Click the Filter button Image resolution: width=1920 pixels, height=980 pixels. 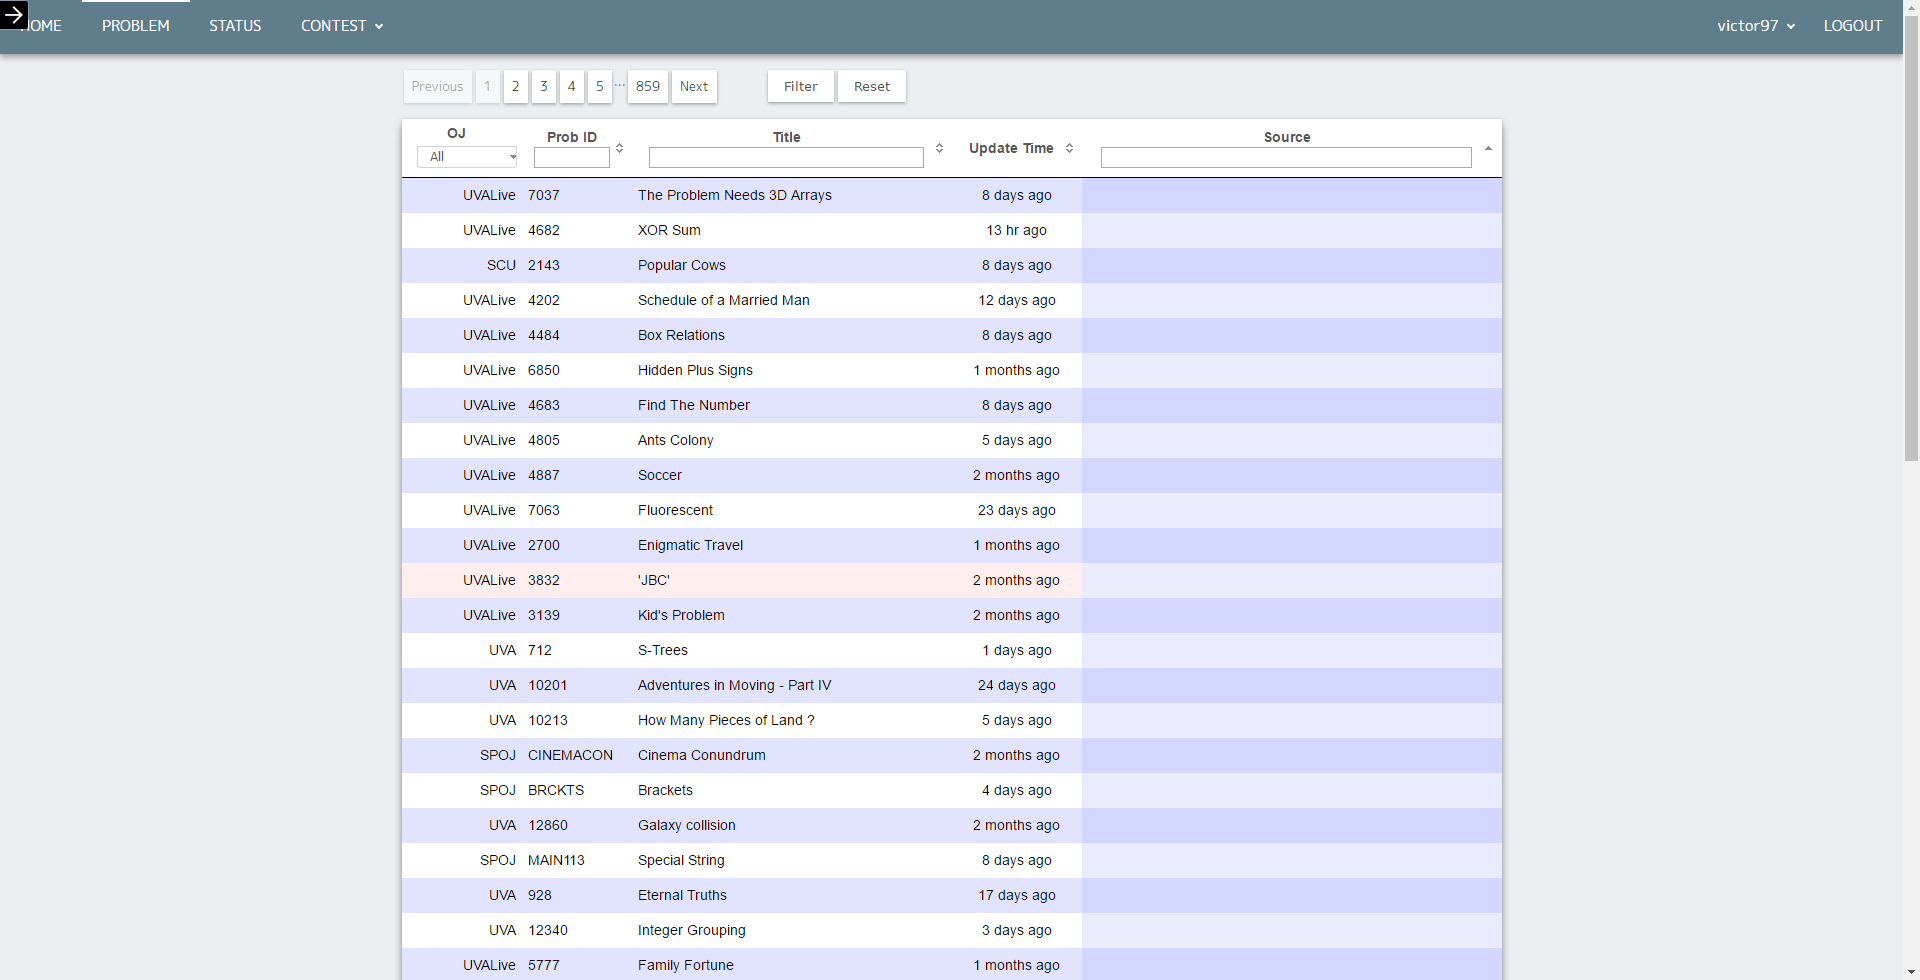tap(800, 87)
